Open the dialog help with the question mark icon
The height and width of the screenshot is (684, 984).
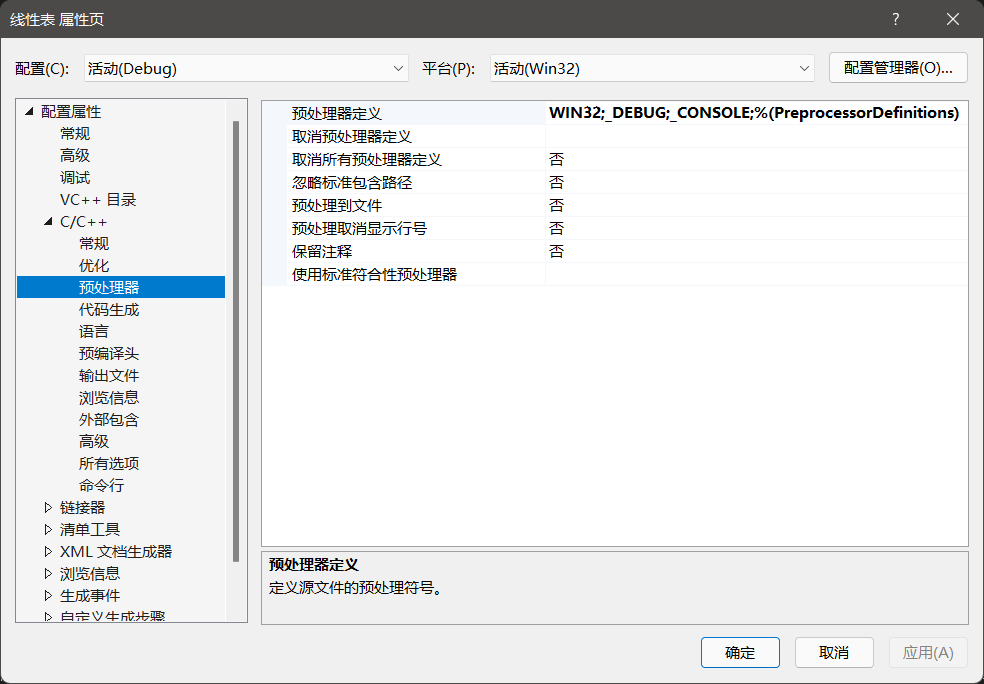point(895,19)
